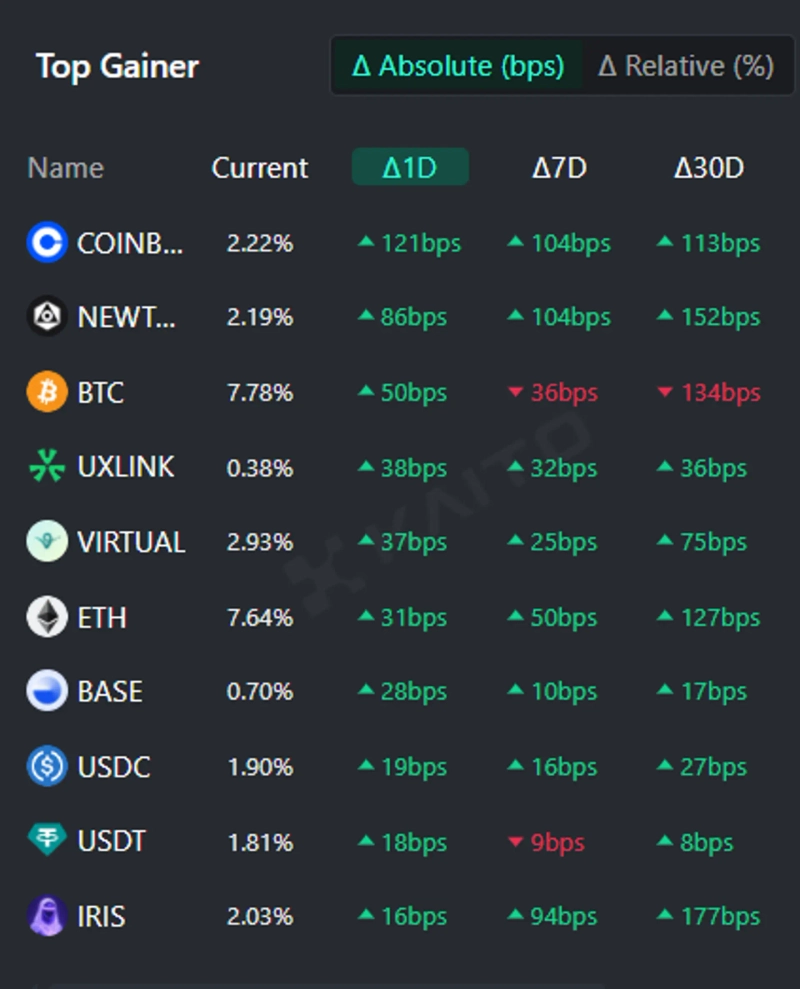
Task: Click the USDC dollar icon
Action: (47, 767)
